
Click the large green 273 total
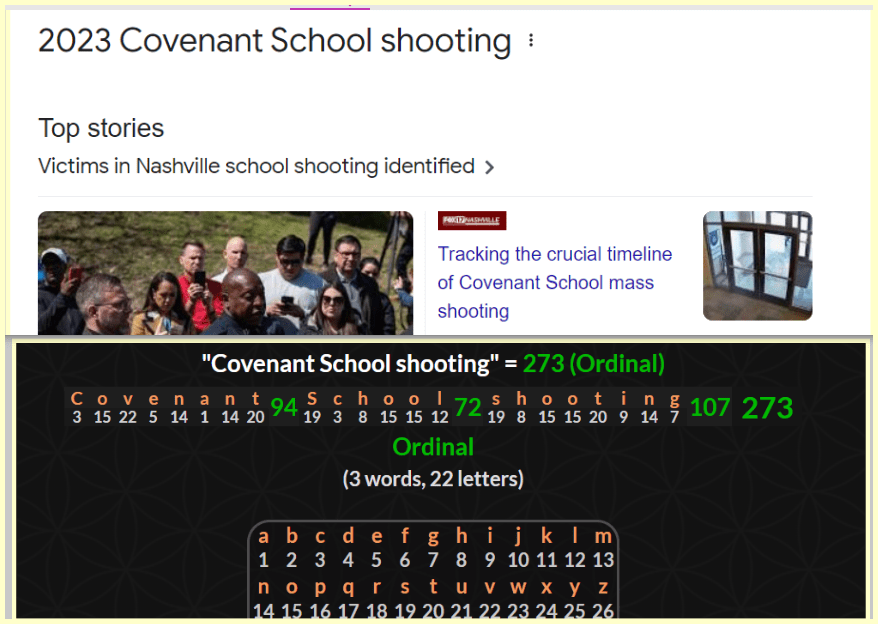767,408
